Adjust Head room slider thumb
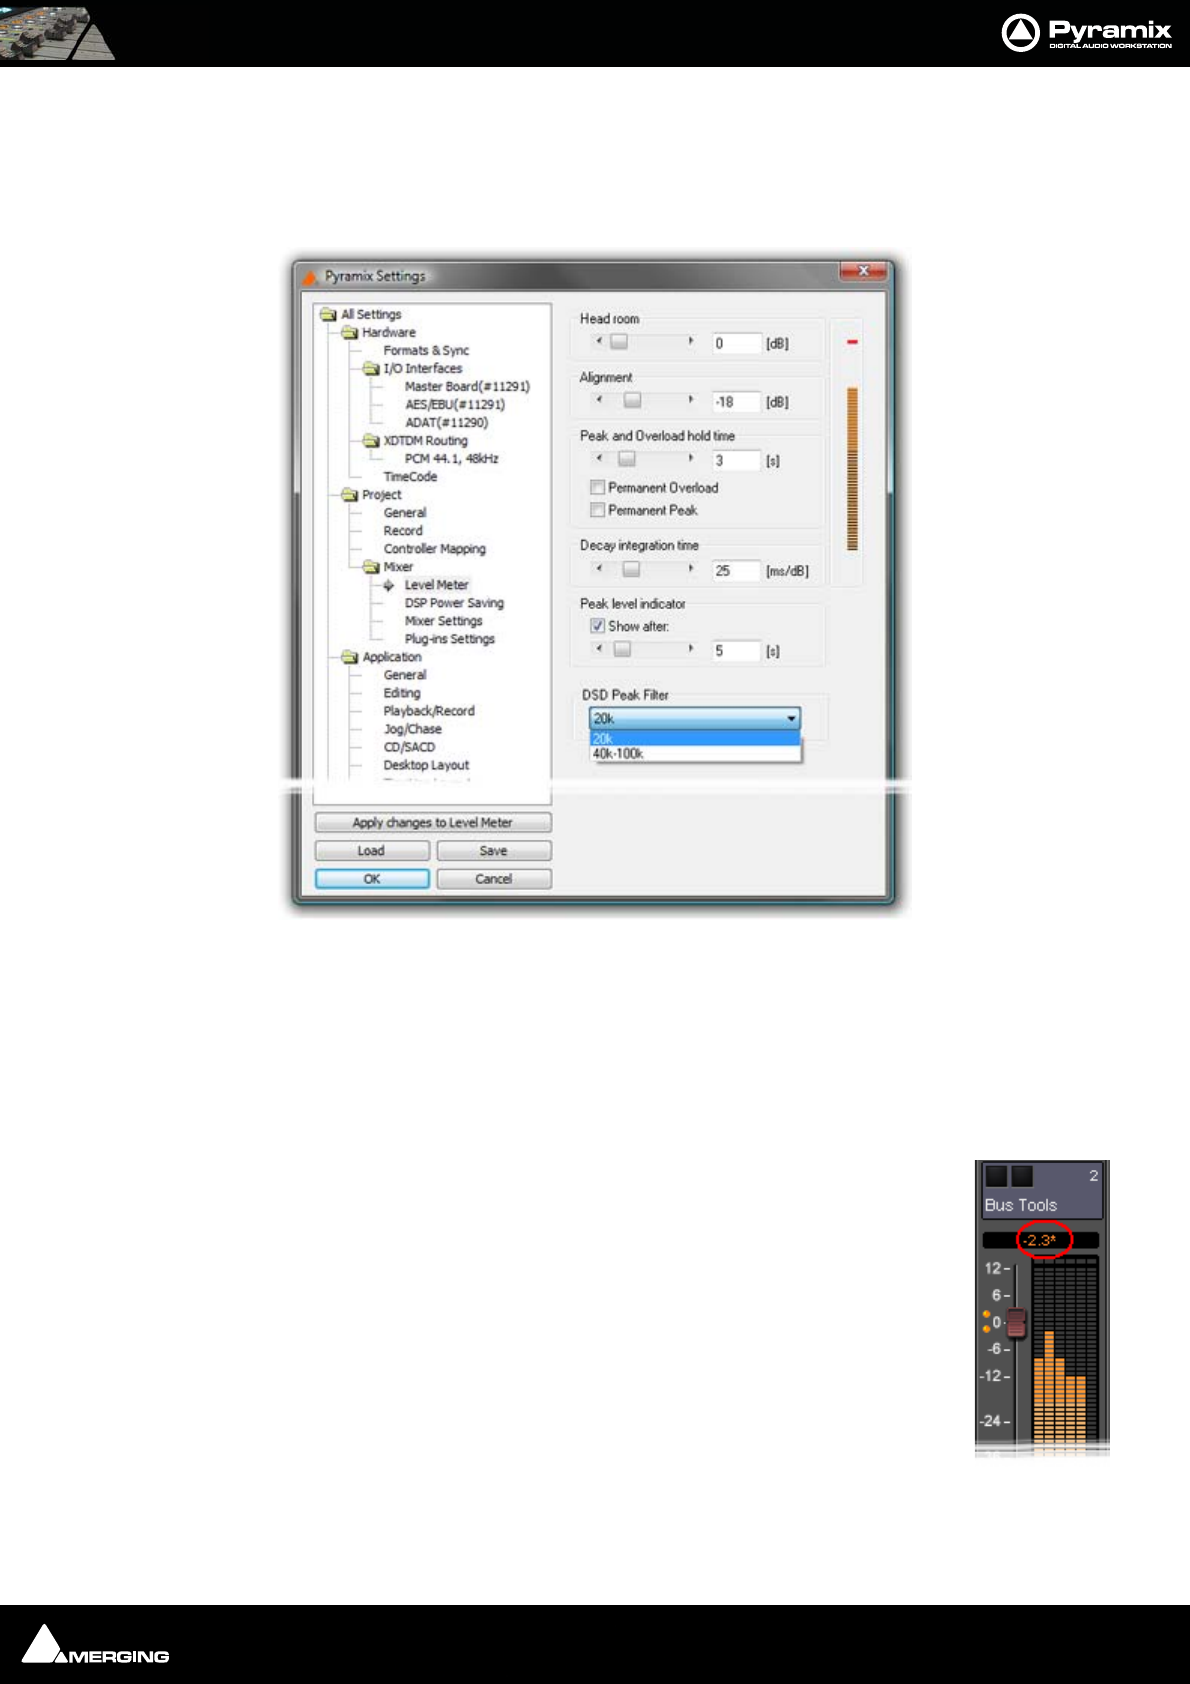Viewport: 1190px width, 1684px height. pyautogui.click(x=619, y=341)
